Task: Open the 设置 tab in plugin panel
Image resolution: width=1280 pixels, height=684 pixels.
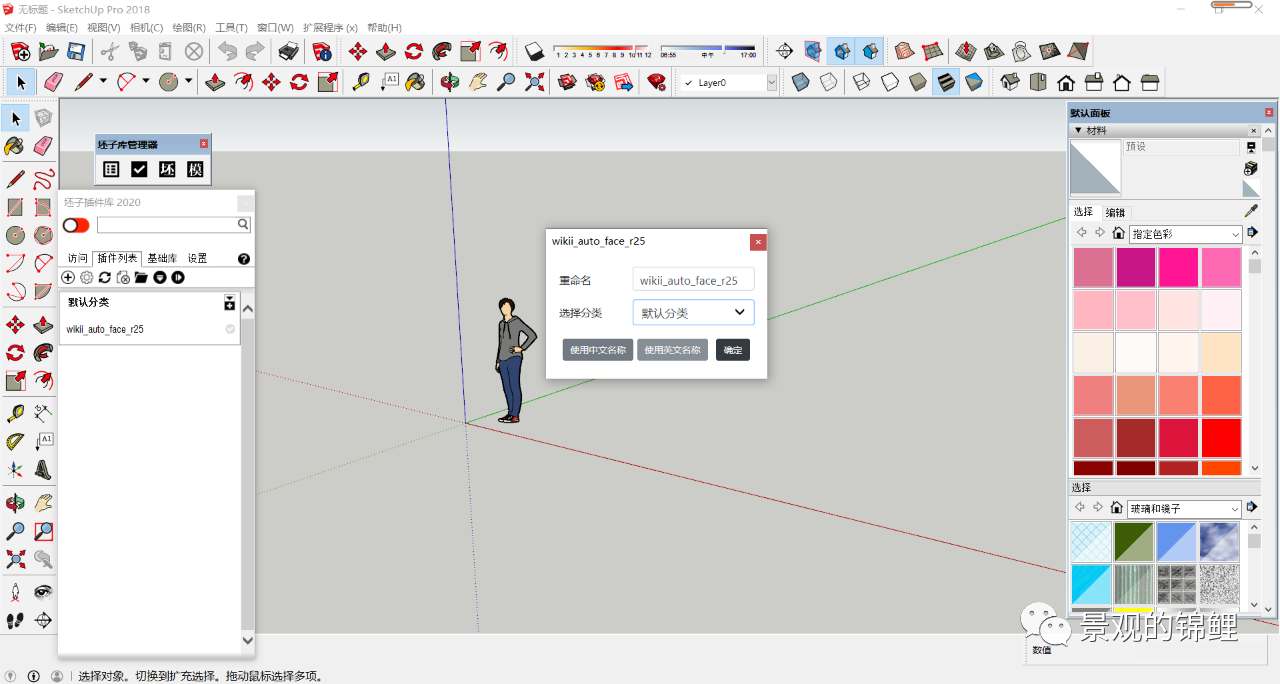Action: (x=198, y=258)
